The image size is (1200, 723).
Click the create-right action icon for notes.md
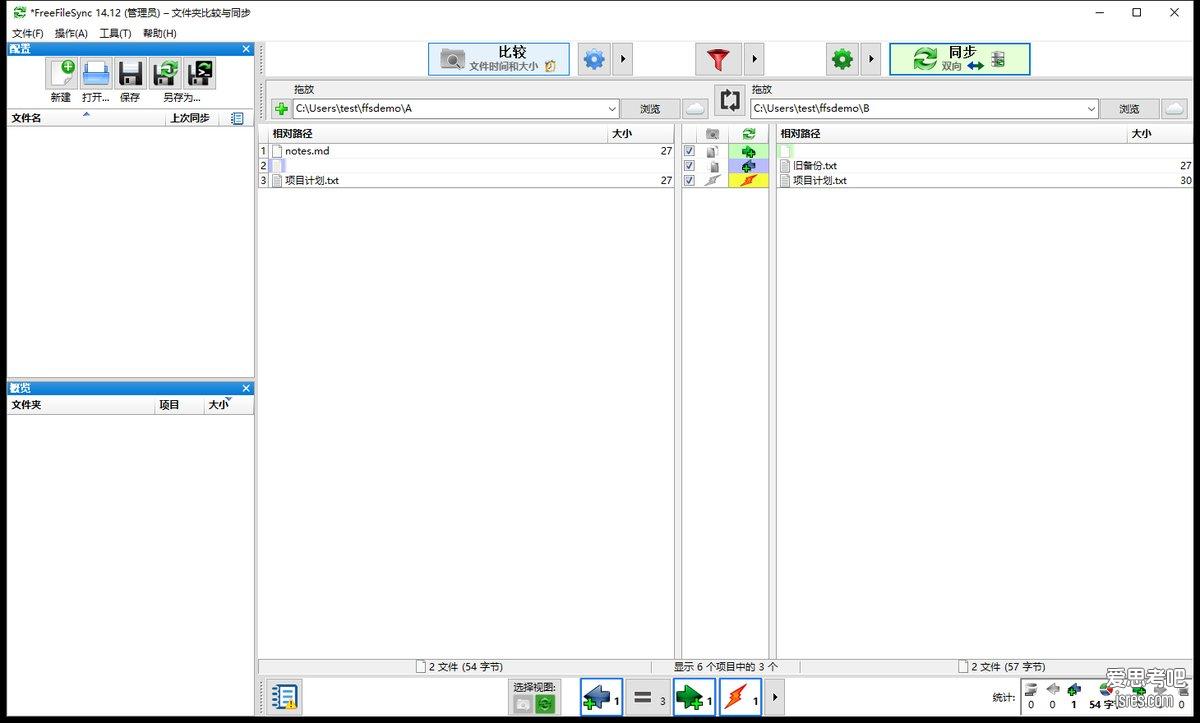(748, 151)
